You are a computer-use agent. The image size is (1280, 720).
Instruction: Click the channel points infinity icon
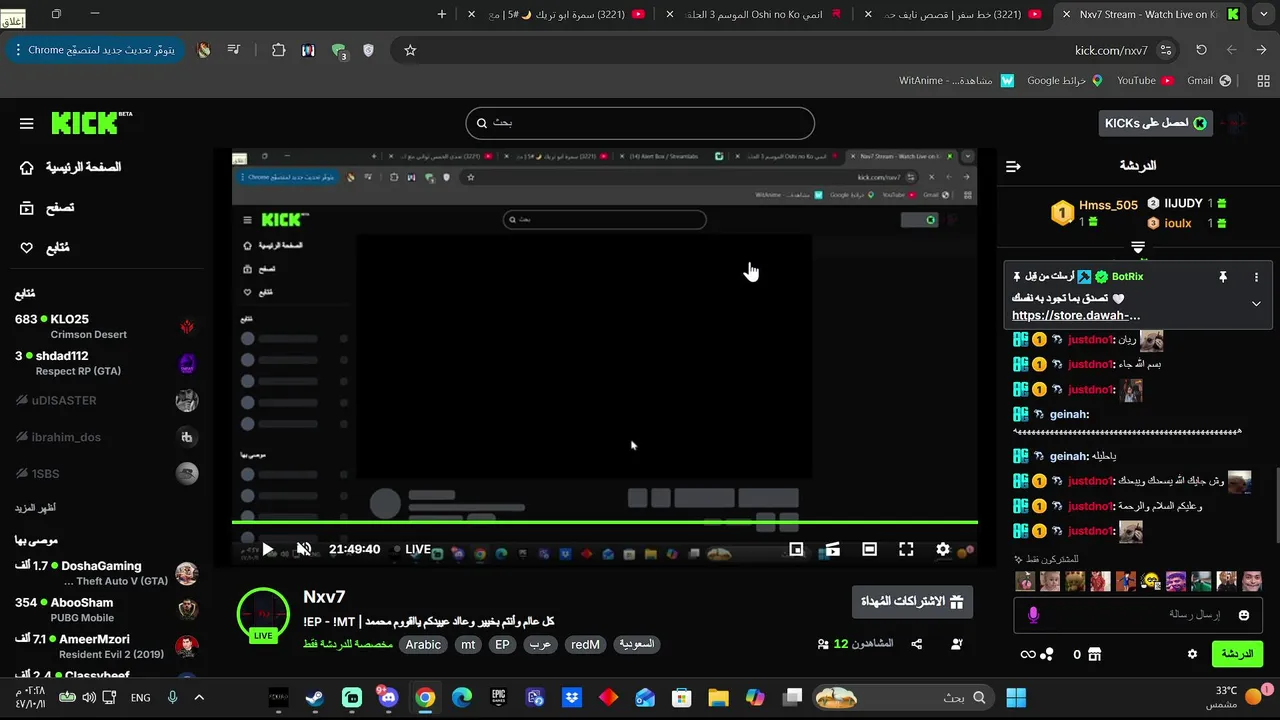click(x=1027, y=654)
